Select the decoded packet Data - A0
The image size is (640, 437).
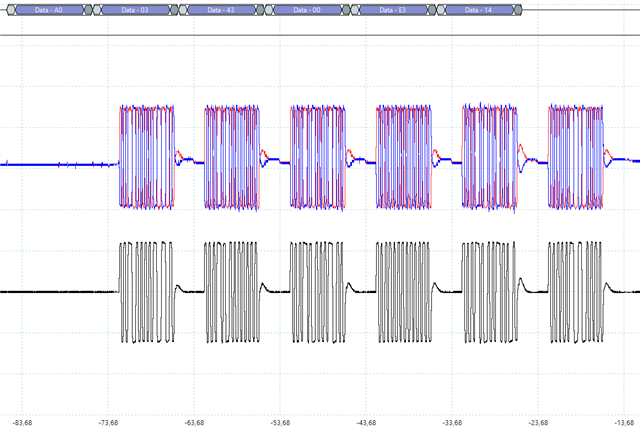pos(49,10)
